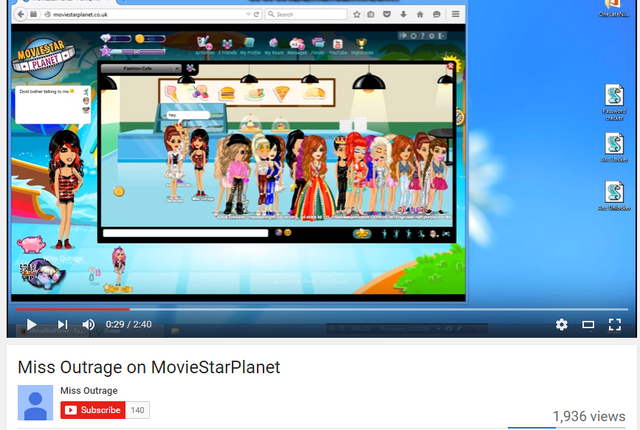
Task: Click the moviestarplanet.co.uk address bar
Action: point(147,14)
